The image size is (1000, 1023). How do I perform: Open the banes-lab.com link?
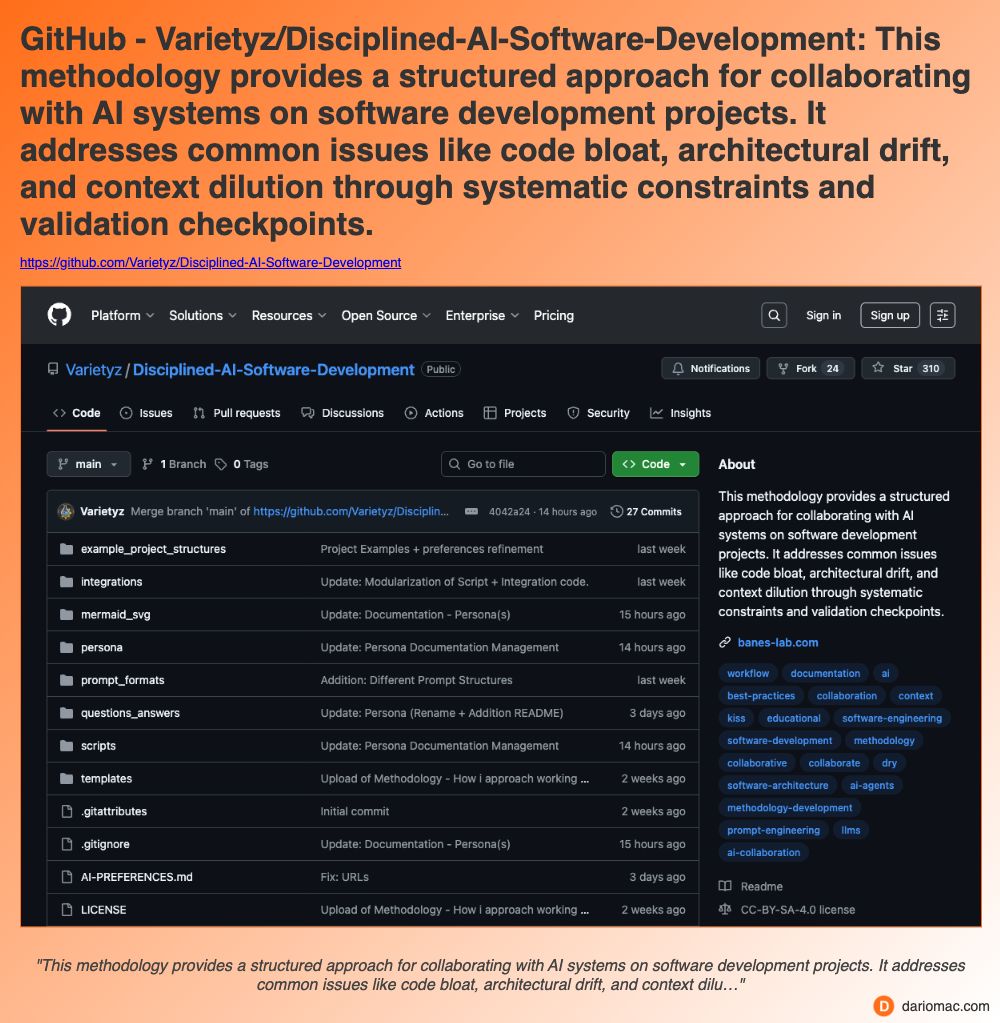pos(778,643)
